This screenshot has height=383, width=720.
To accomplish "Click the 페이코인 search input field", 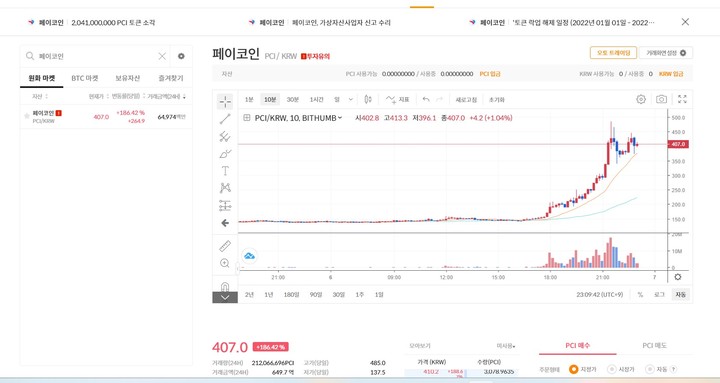I will click(x=96, y=56).
